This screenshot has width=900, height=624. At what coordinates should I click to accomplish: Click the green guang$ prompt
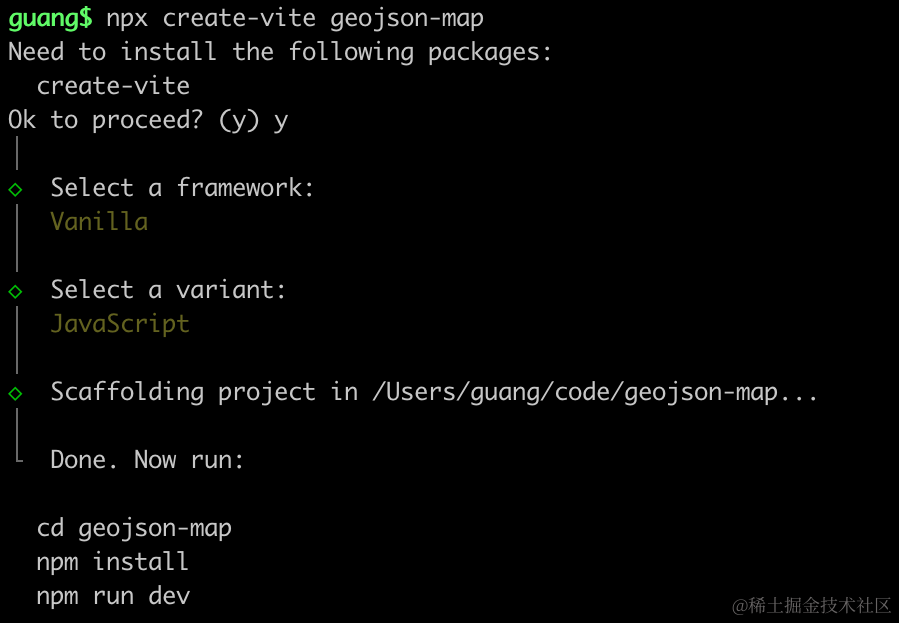[51, 18]
